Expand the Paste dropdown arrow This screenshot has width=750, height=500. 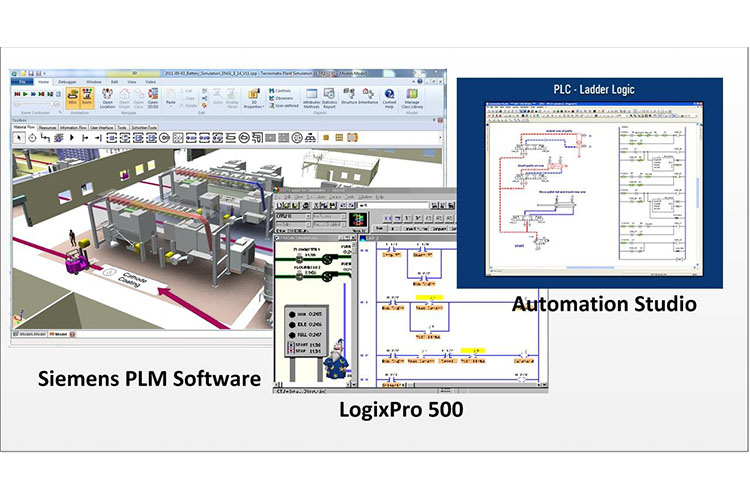tap(171, 106)
